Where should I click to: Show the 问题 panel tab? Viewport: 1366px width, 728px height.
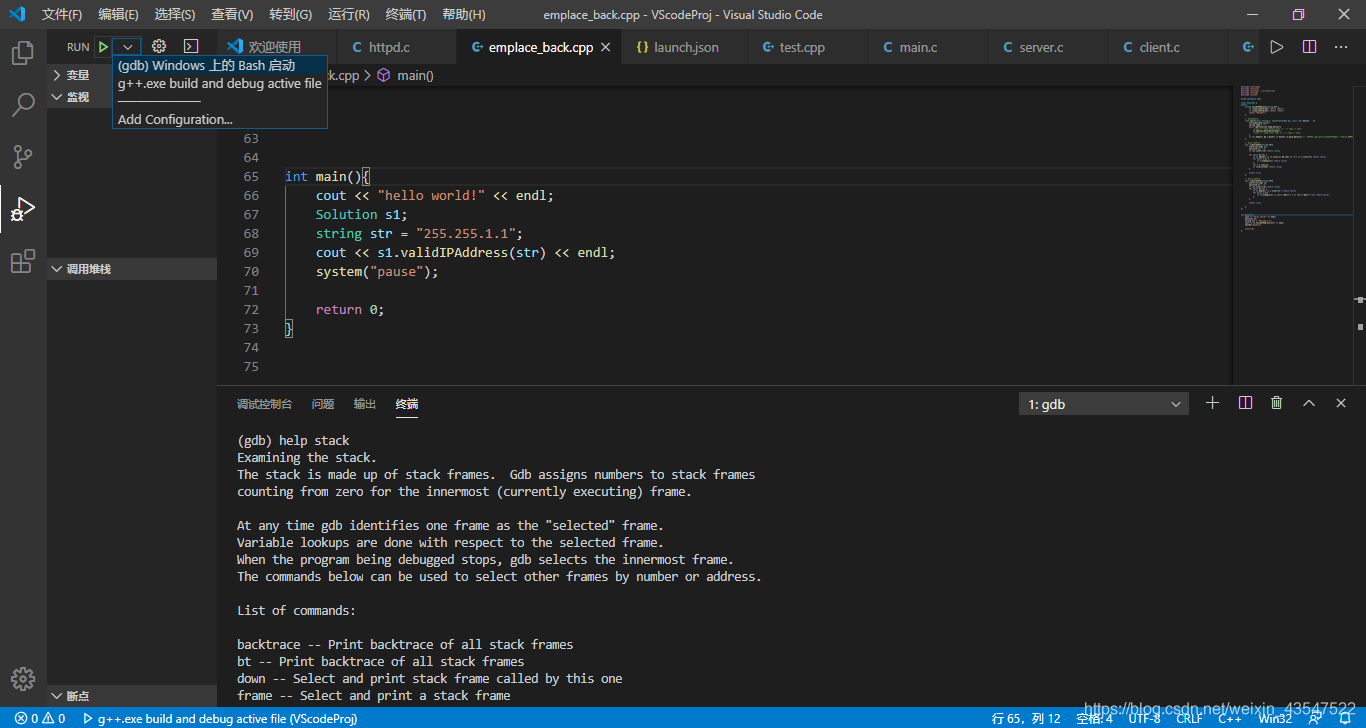(x=322, y=404)
